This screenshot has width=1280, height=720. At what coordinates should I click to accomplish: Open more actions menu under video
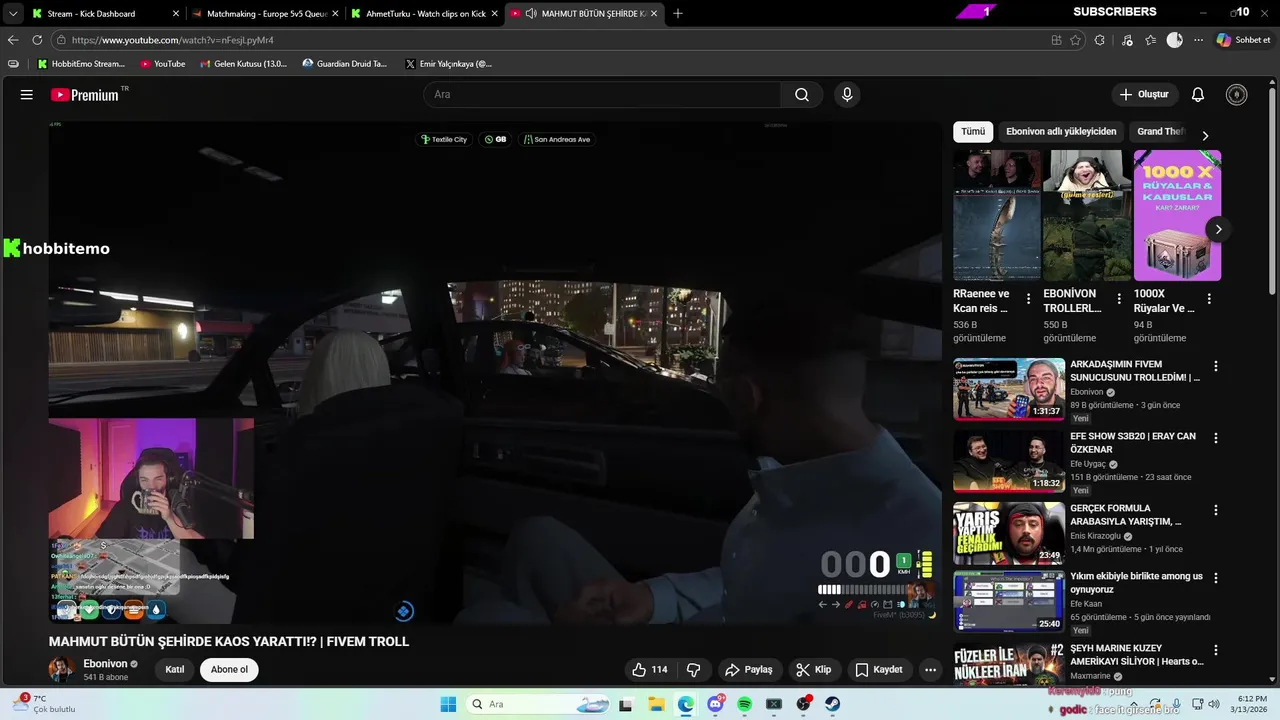pyautogui.click(x=930, y=670)
